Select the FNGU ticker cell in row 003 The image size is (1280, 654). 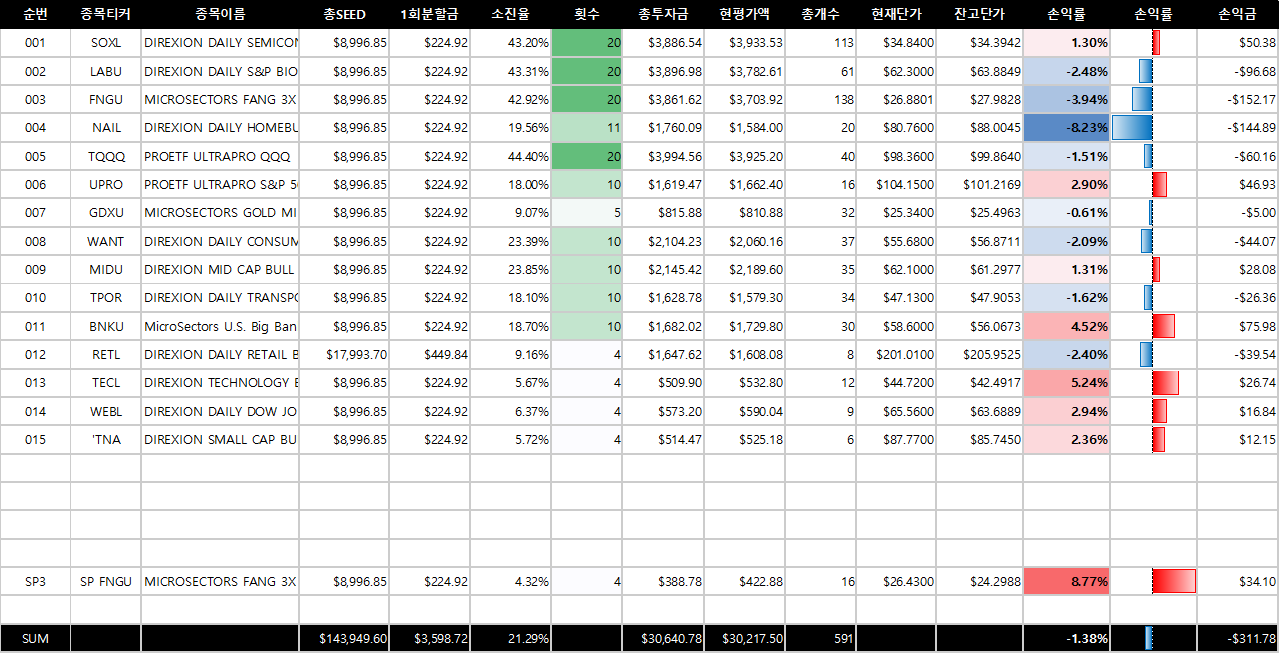pyautogui.click(x=105, y=100)
